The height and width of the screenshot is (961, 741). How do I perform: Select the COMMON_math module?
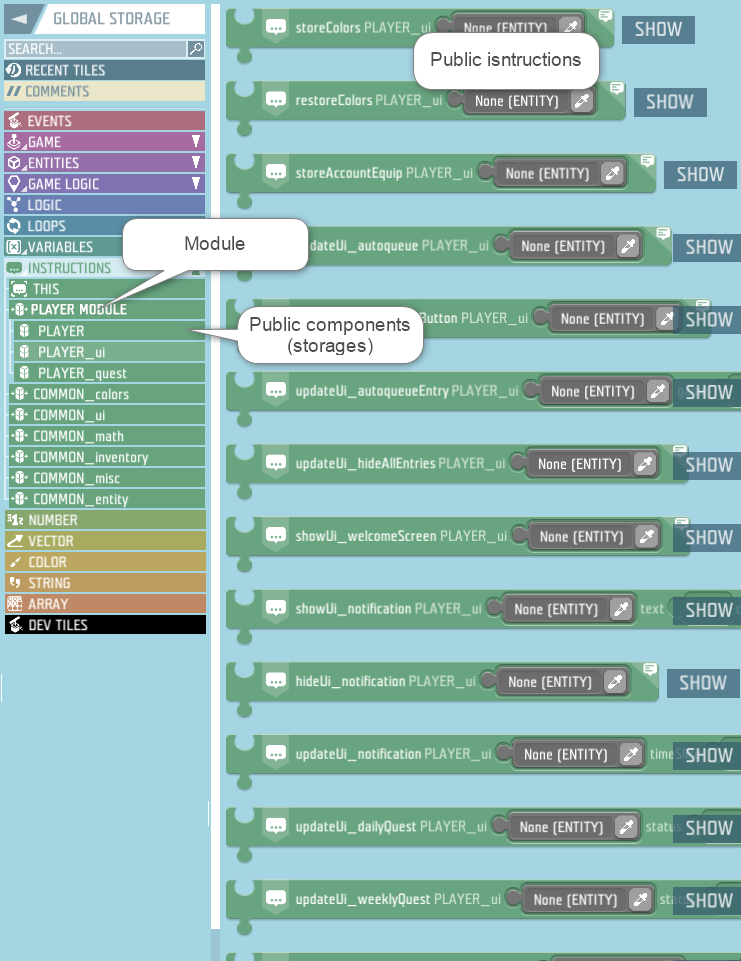(x=107, y=436)
